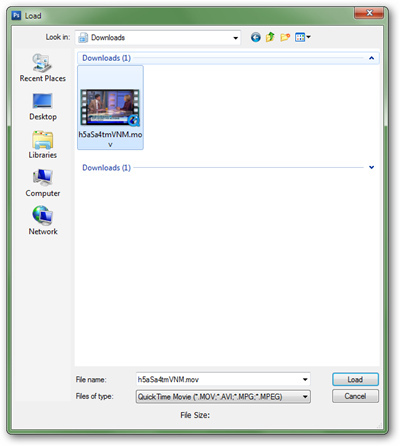
Task: Open Computer in the sidebar
Action: tap(43, 183)
